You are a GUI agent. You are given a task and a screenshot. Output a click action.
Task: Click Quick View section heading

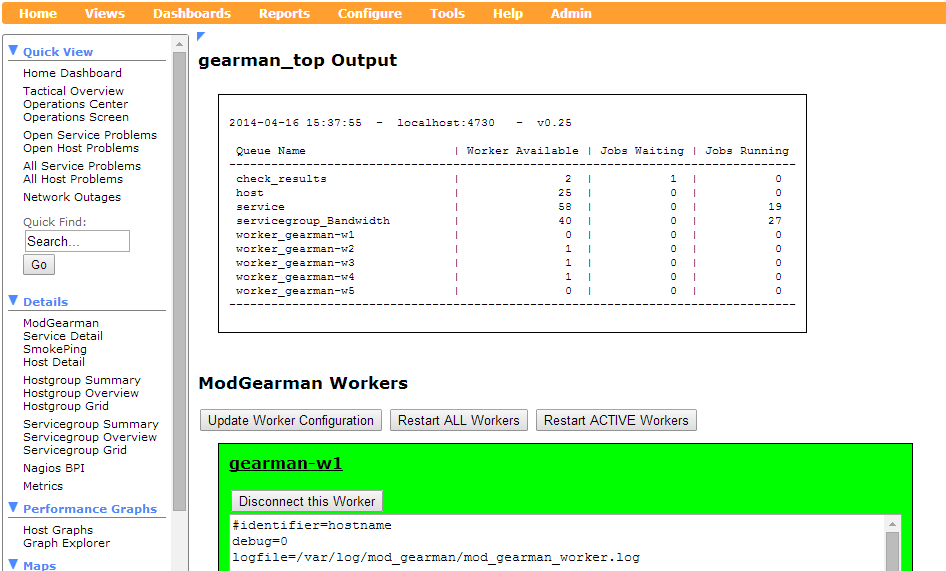click(58, 52)
